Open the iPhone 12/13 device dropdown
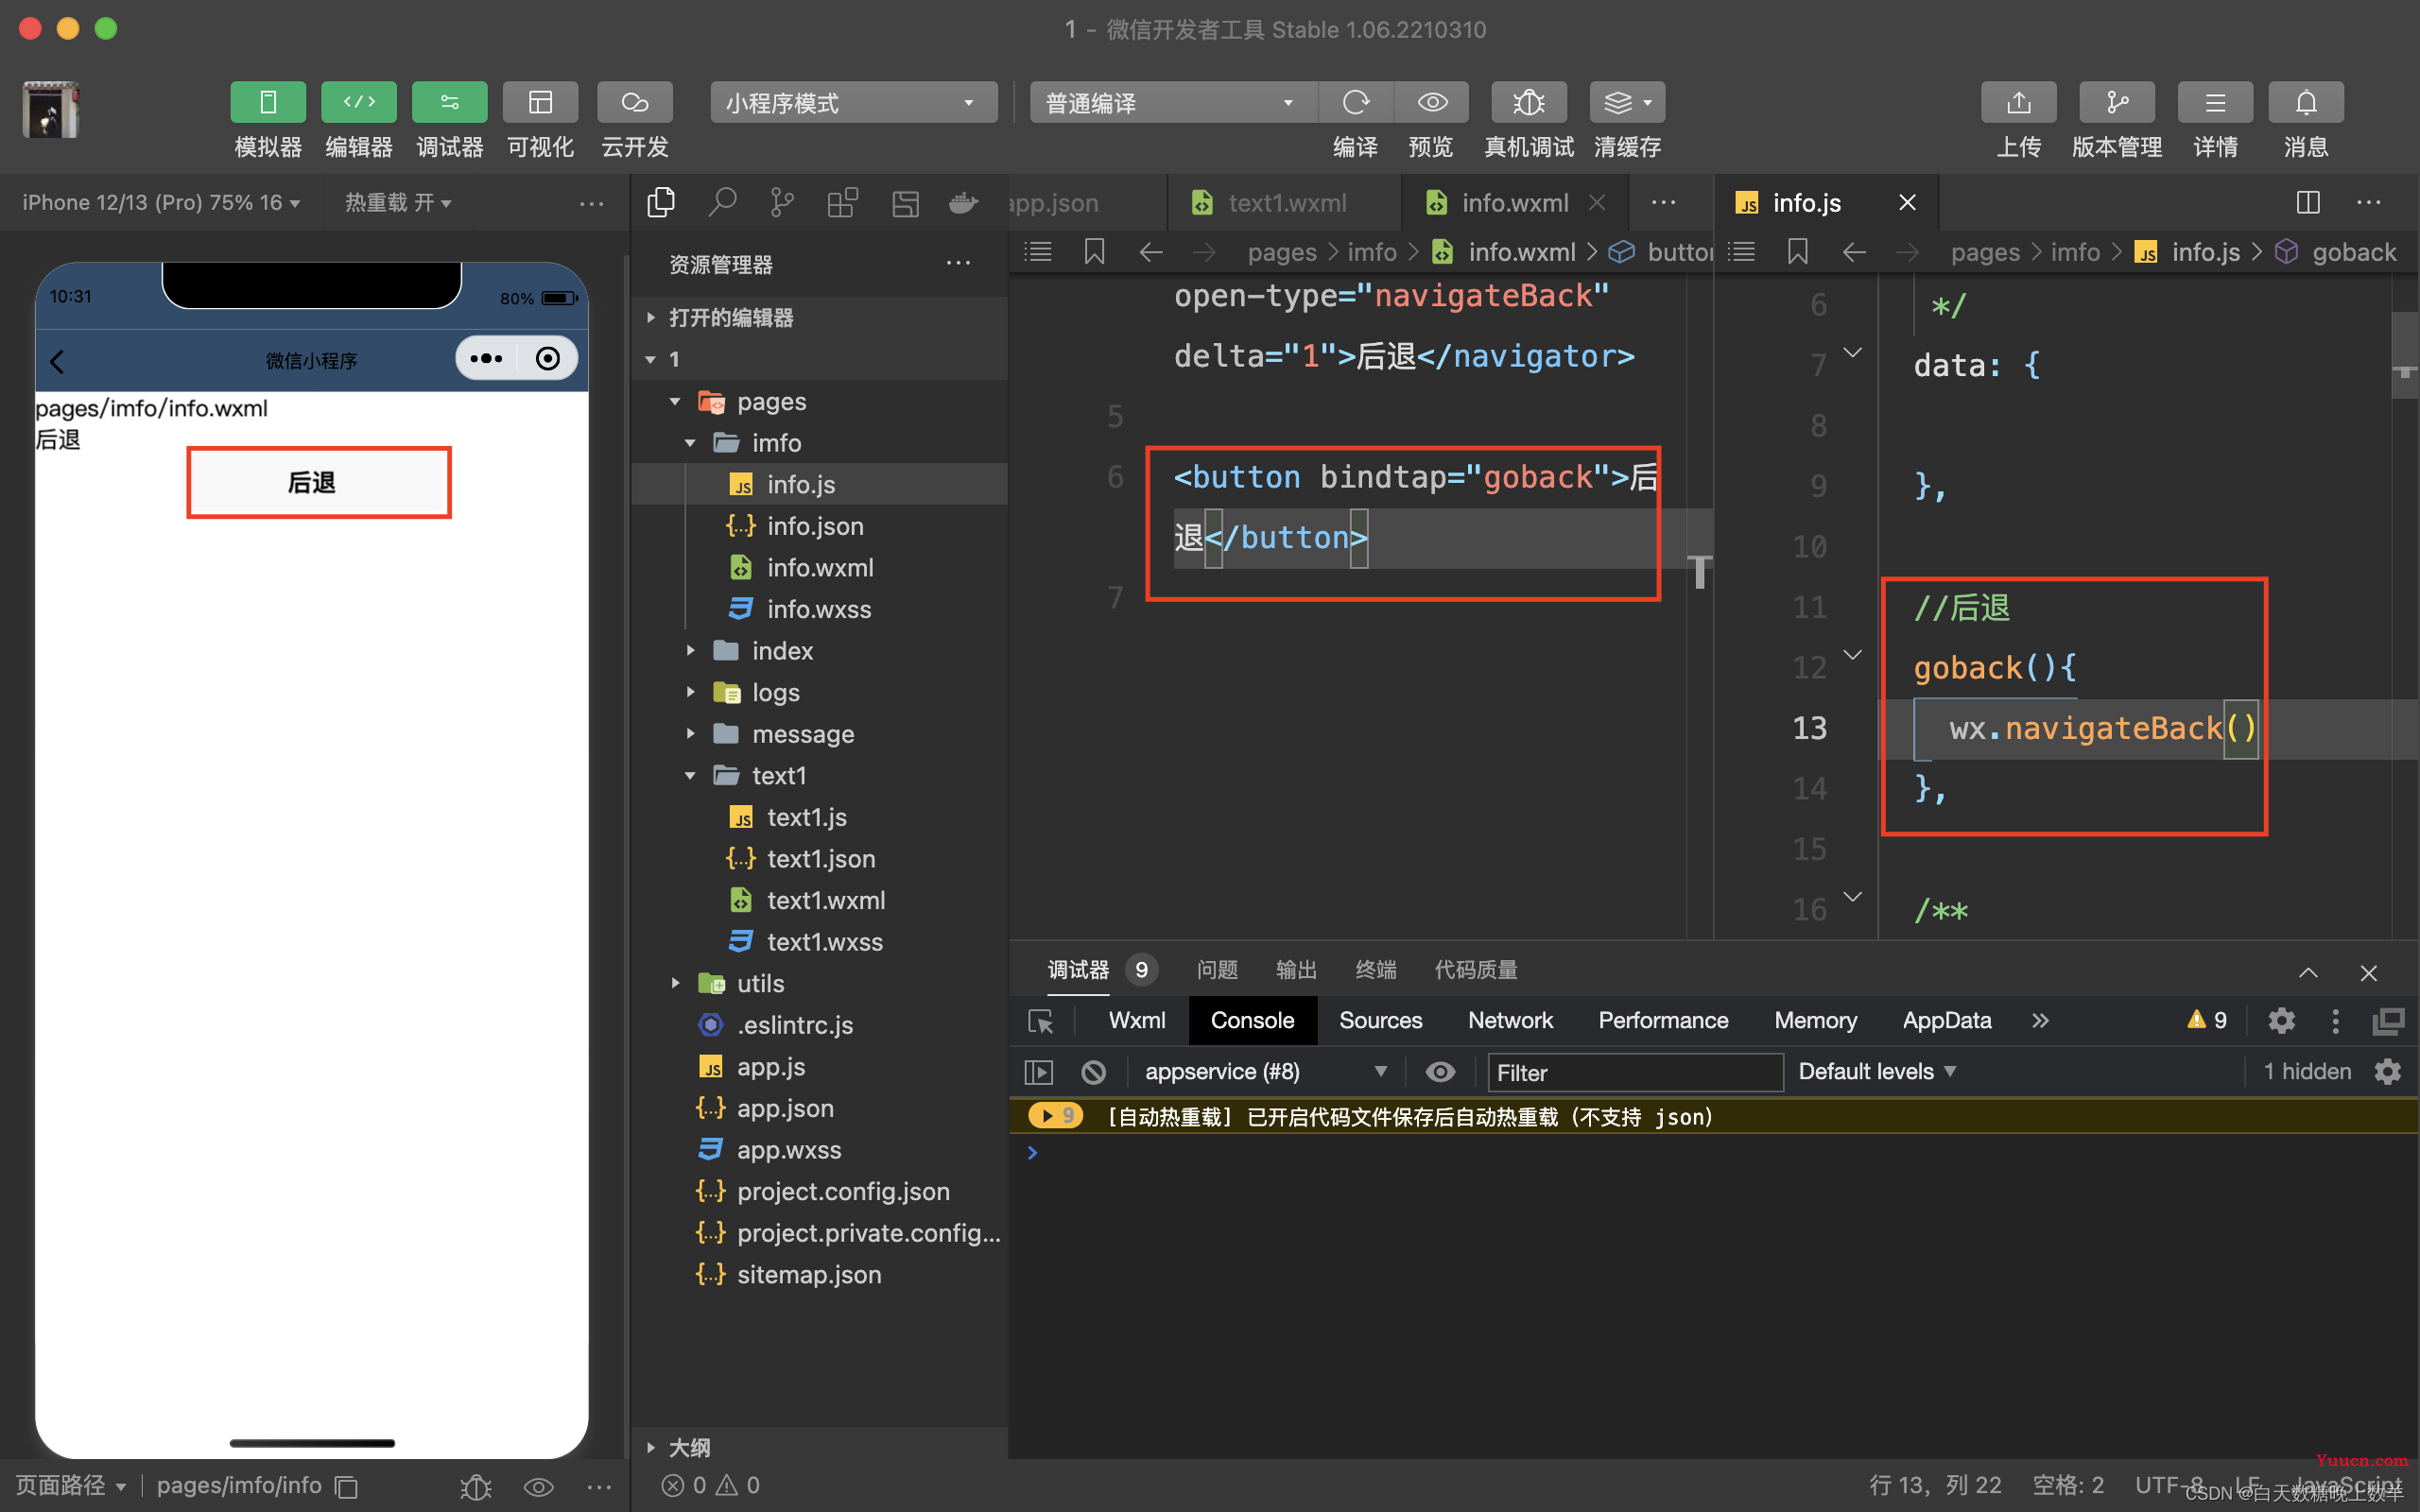 (161, 202)
